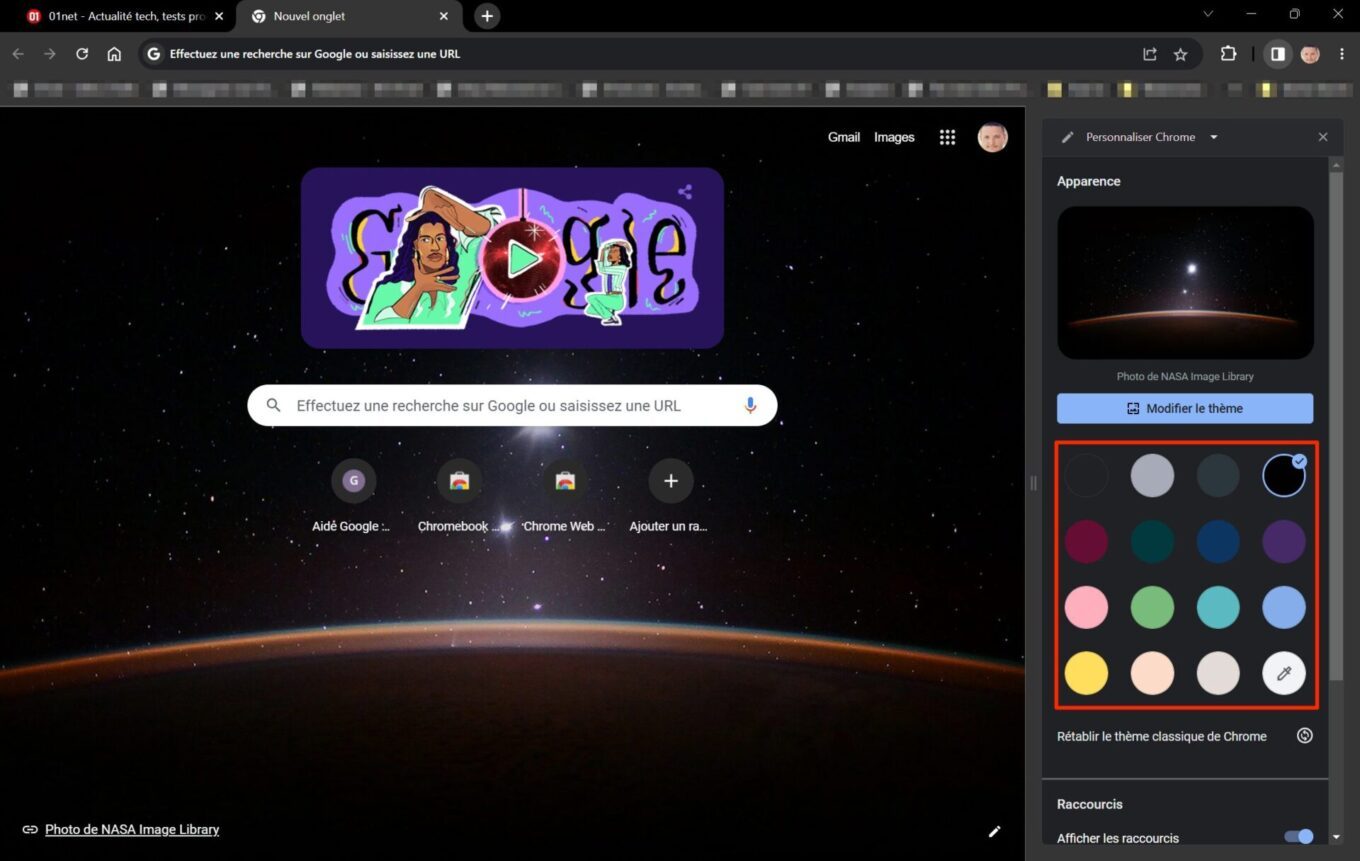This screenshot has width=1360, height=861.
Task: Choose the navy blue color swatch
Action: 1218,542
